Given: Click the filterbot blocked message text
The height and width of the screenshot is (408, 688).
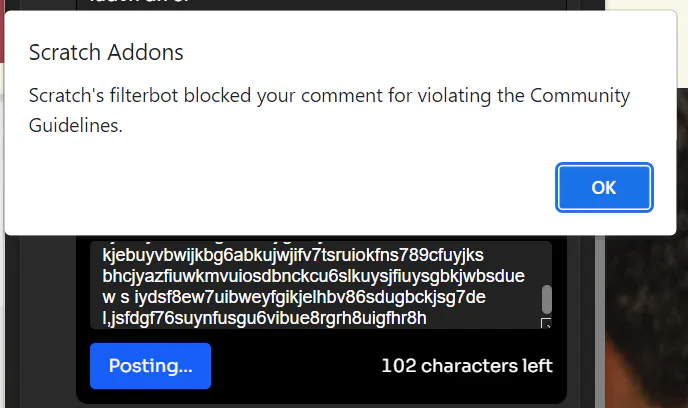Looking at the screenshot, I should 329,110.
